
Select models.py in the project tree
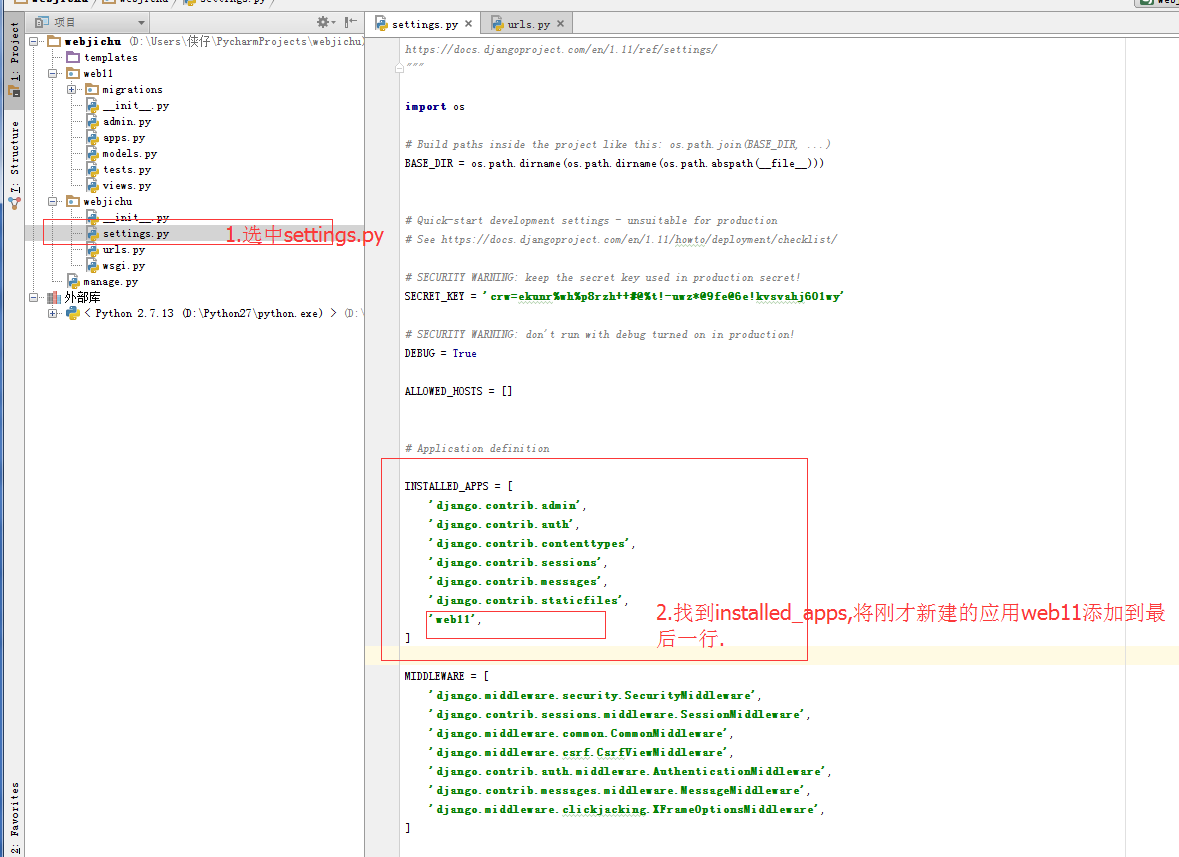(129, 153)
